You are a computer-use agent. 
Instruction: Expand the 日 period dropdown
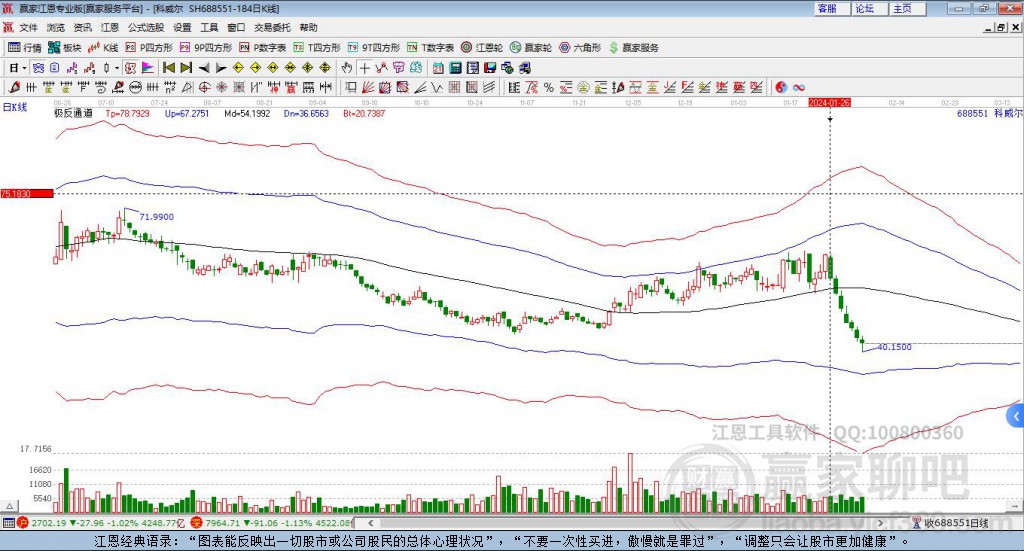coord(24,68)
